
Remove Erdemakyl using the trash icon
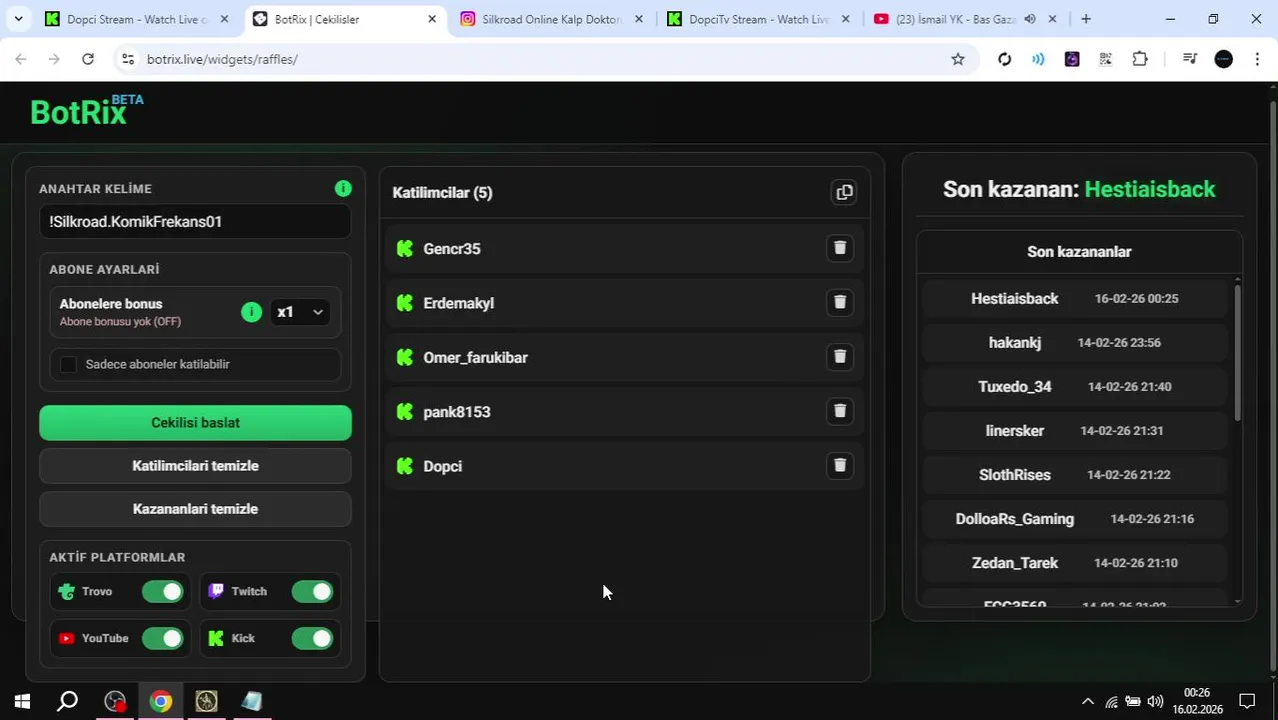pyautogui.click(x=840, y=302)
